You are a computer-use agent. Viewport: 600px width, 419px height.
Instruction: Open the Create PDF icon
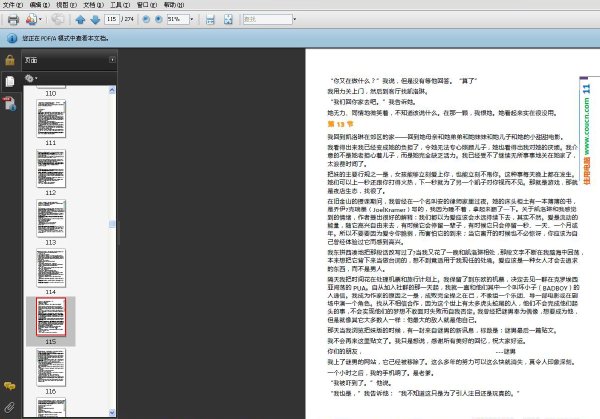(32, 19)
